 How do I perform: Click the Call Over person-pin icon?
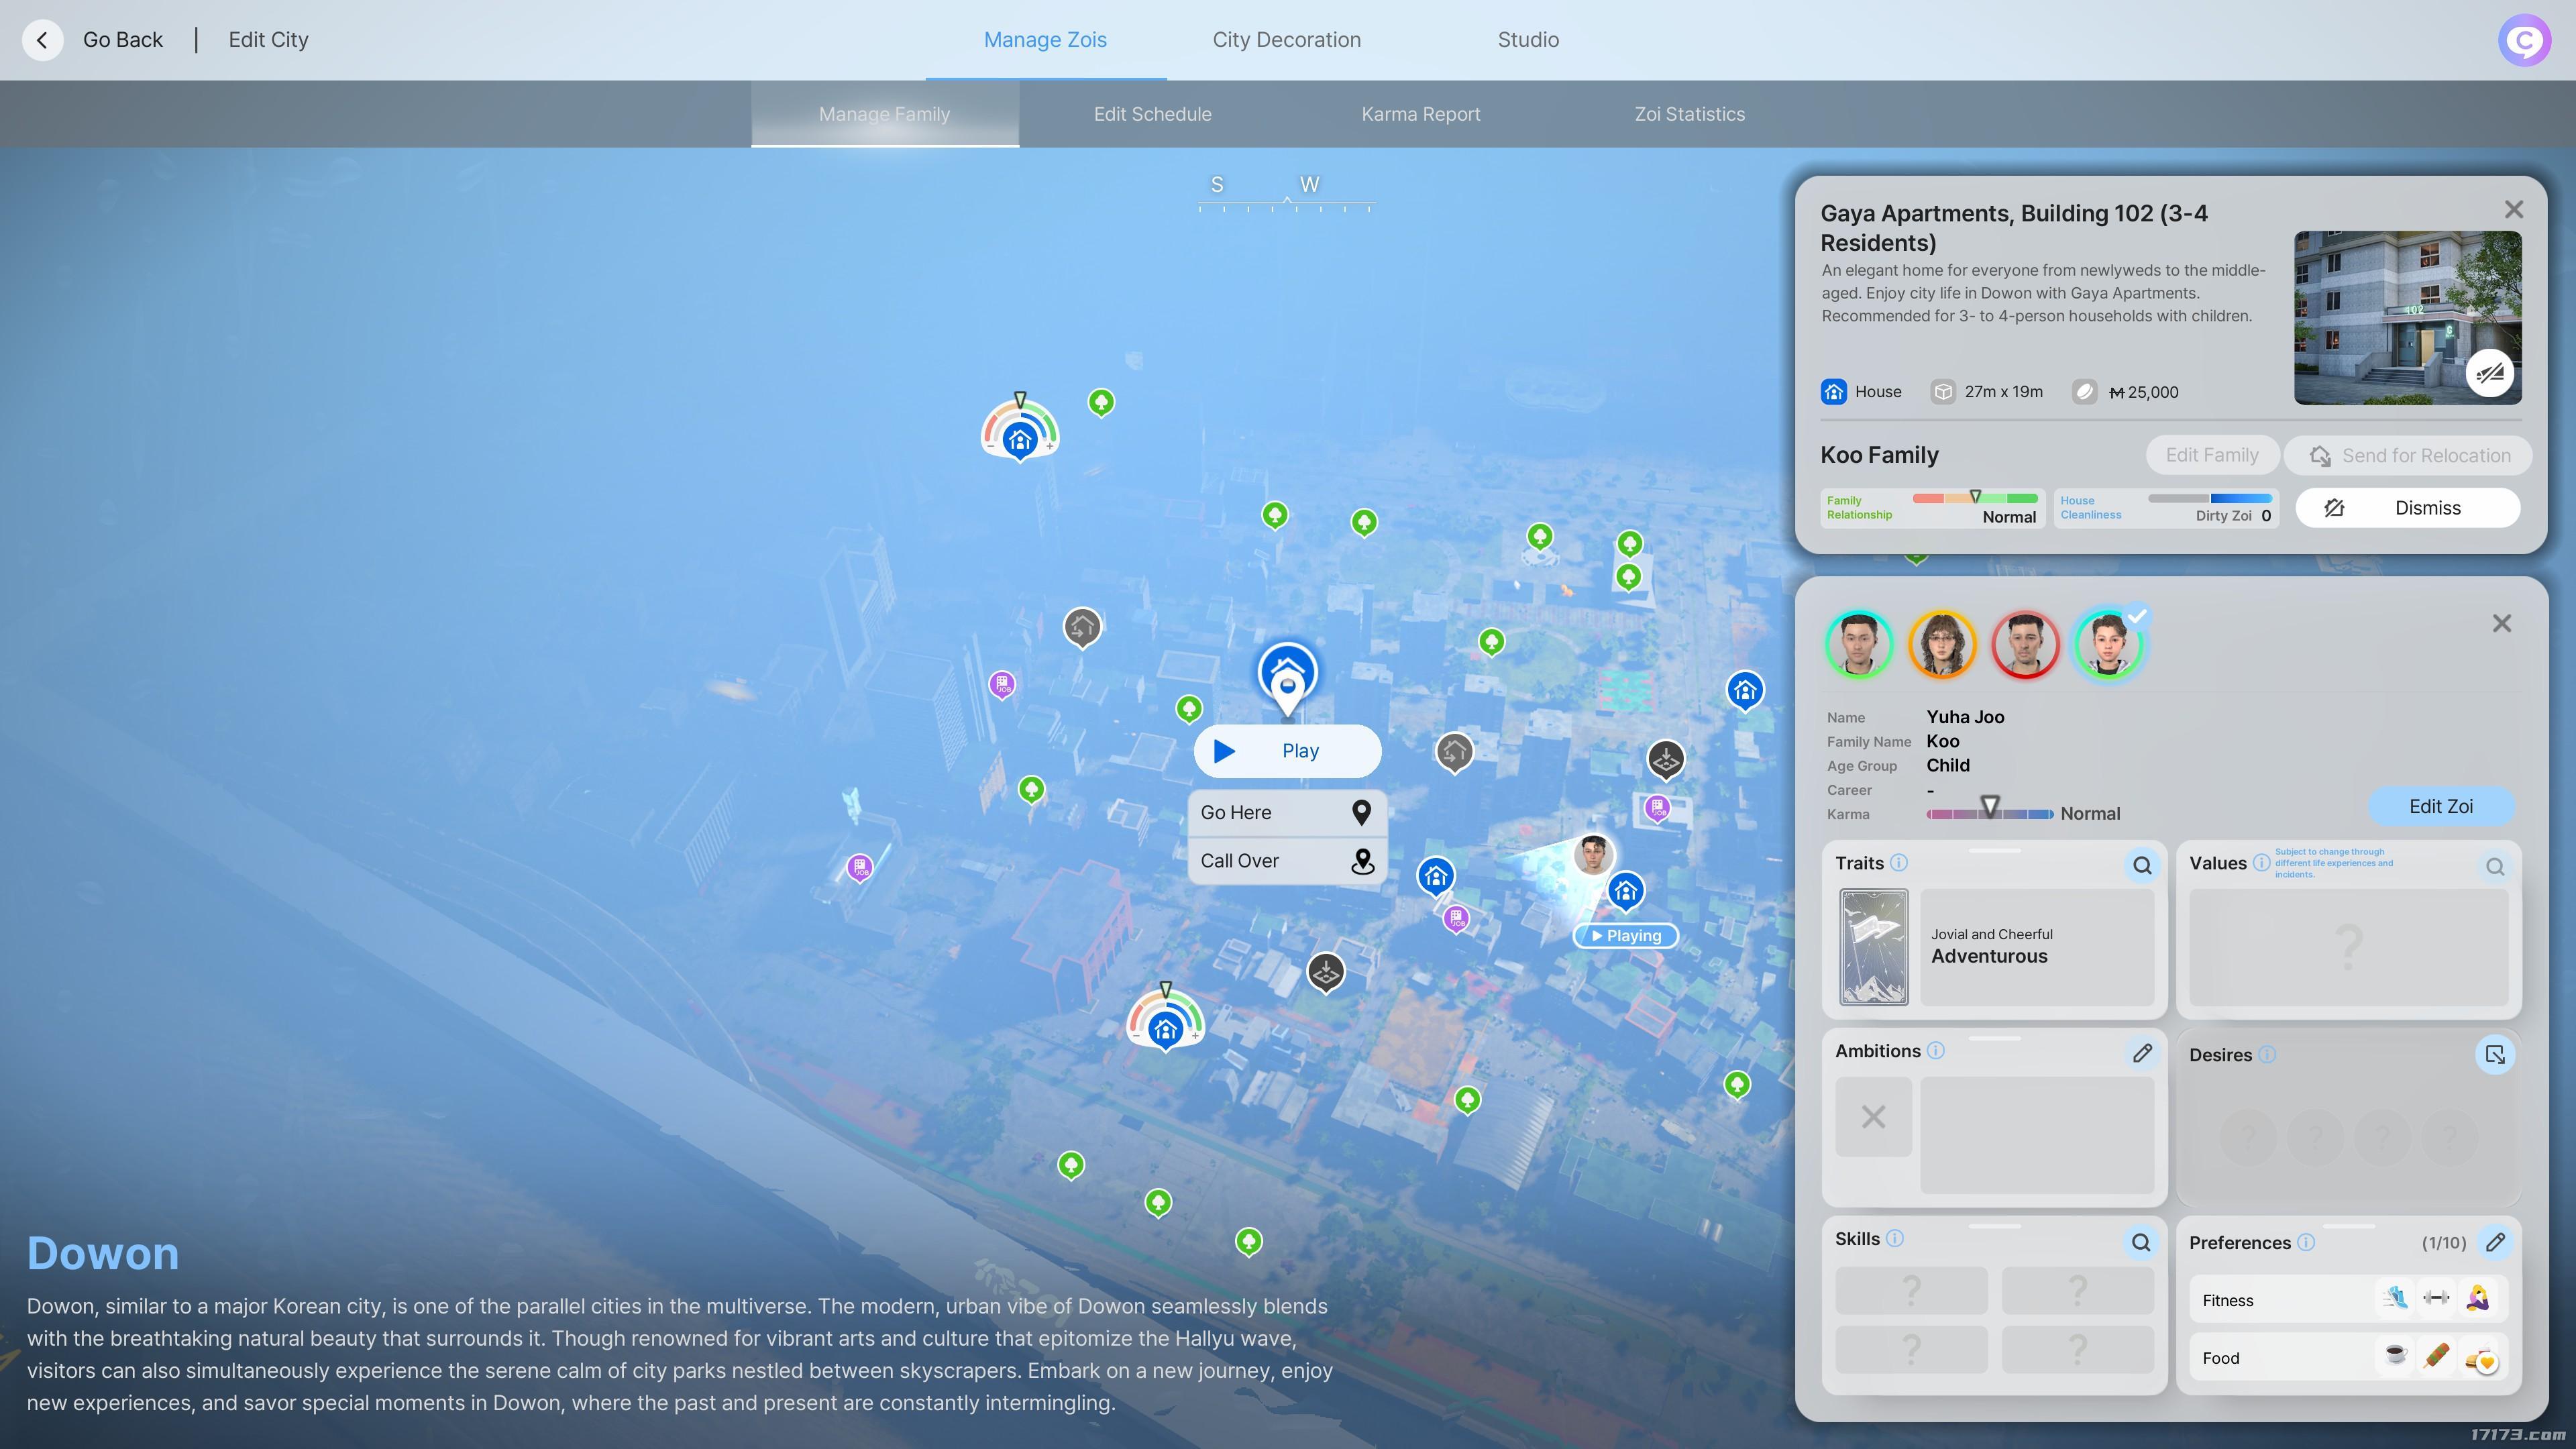(1362, 861)
